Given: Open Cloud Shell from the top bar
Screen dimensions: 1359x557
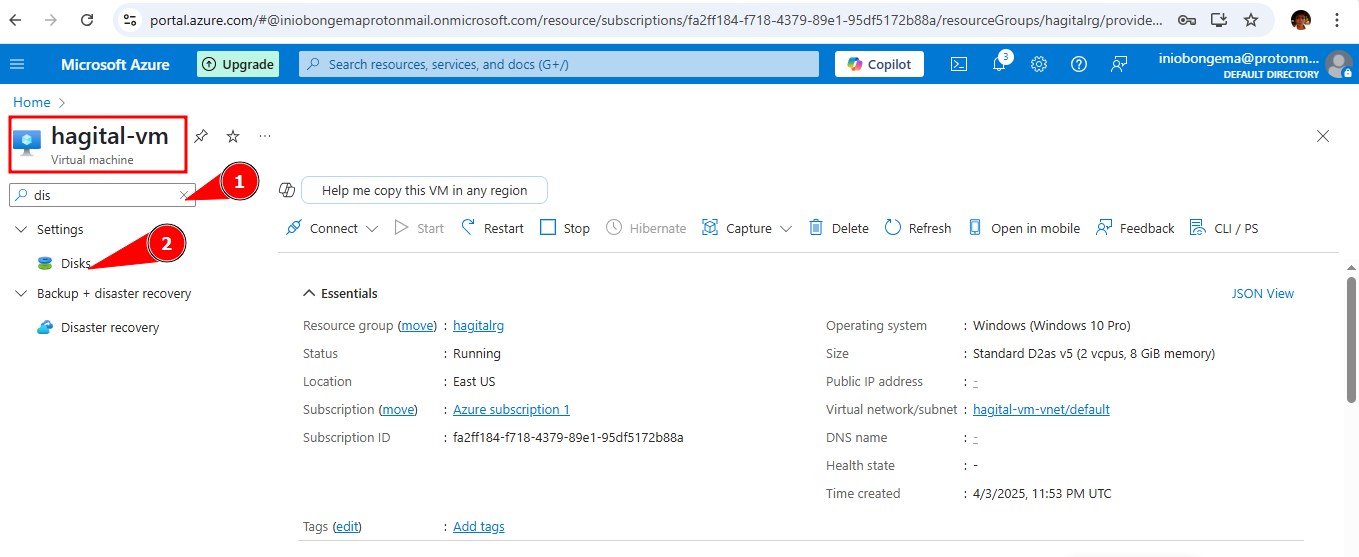Looking at the screenshot, I should coord(958,64).
